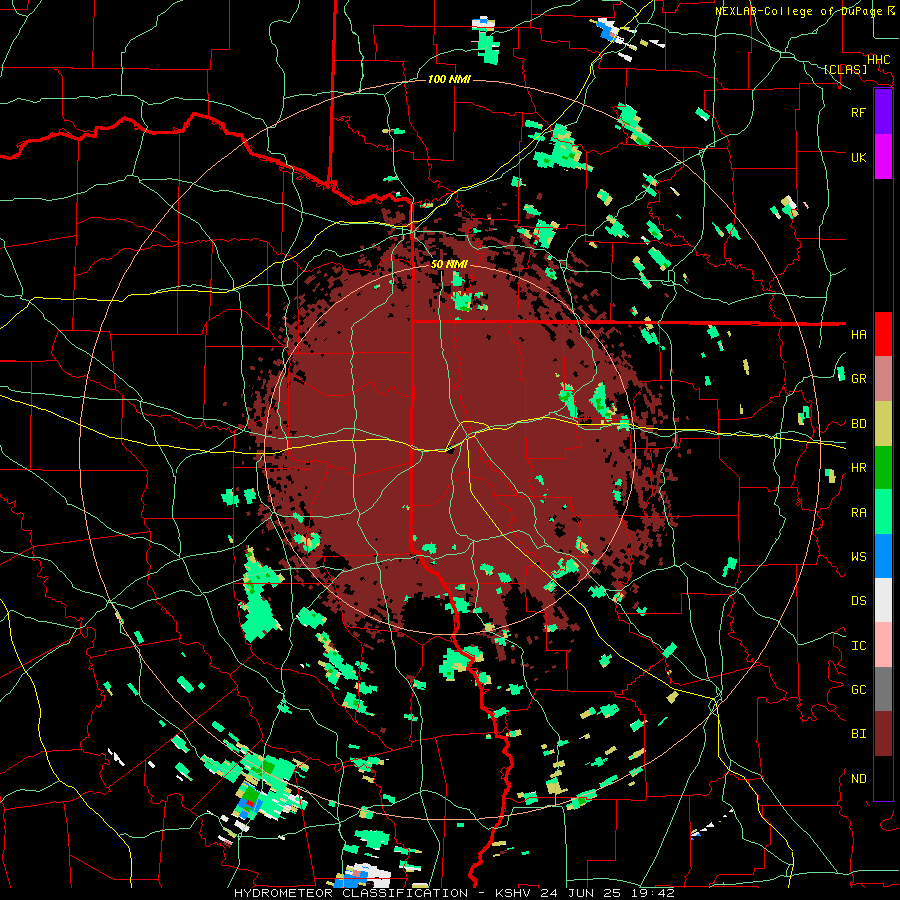The height and width of the screenshot is (900, 900).
Task: Click the magenta UK color swatch
Action: click(883, 157)
